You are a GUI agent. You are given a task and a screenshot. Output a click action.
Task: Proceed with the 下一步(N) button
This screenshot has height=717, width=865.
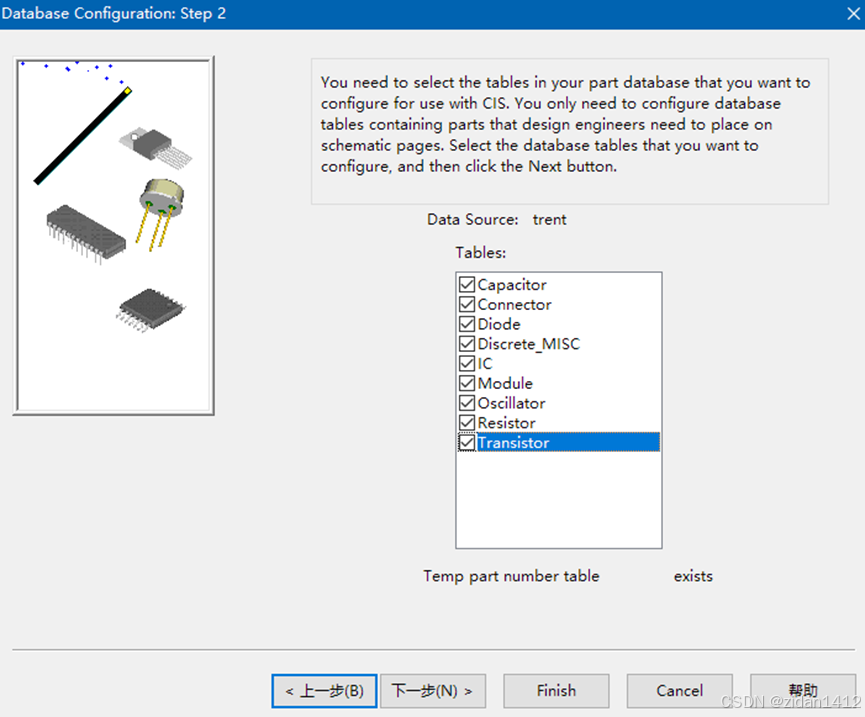(432, 691)
